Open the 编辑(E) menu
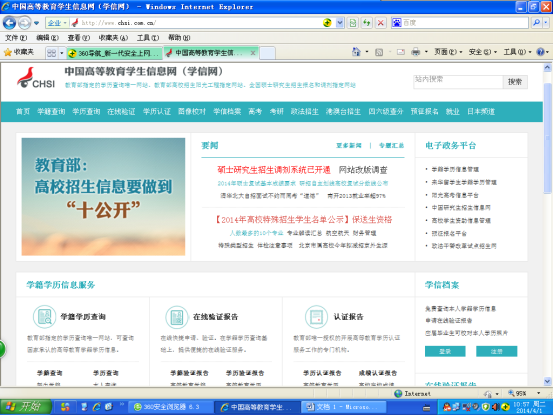The width and height of the screenshot is (553, 415). coord(48,37)
